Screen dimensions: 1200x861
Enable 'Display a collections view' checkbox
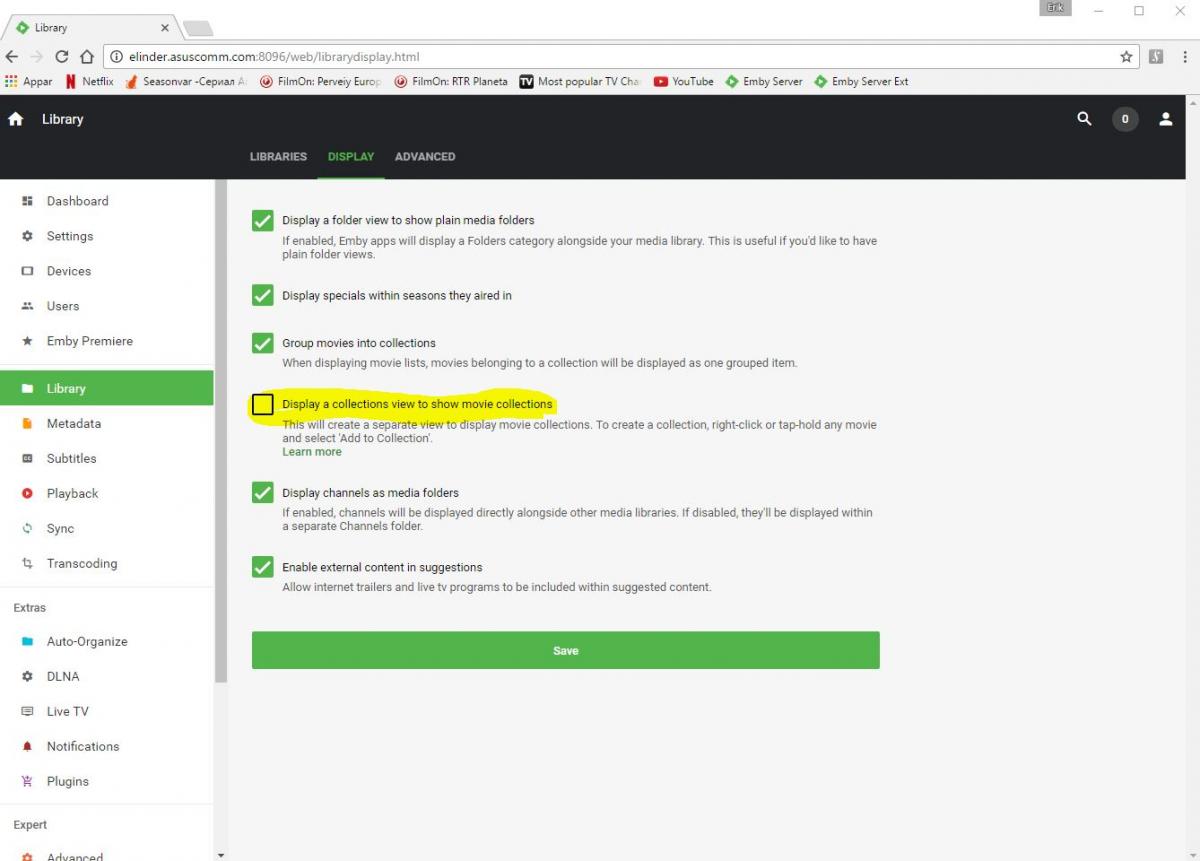pyautogui.click(x=263, y=404)
